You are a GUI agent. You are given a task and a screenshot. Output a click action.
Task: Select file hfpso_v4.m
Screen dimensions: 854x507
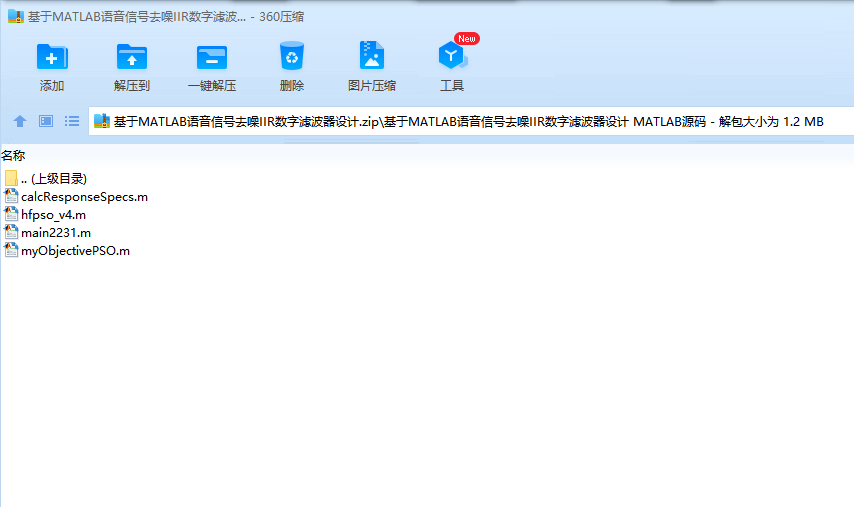53,215
